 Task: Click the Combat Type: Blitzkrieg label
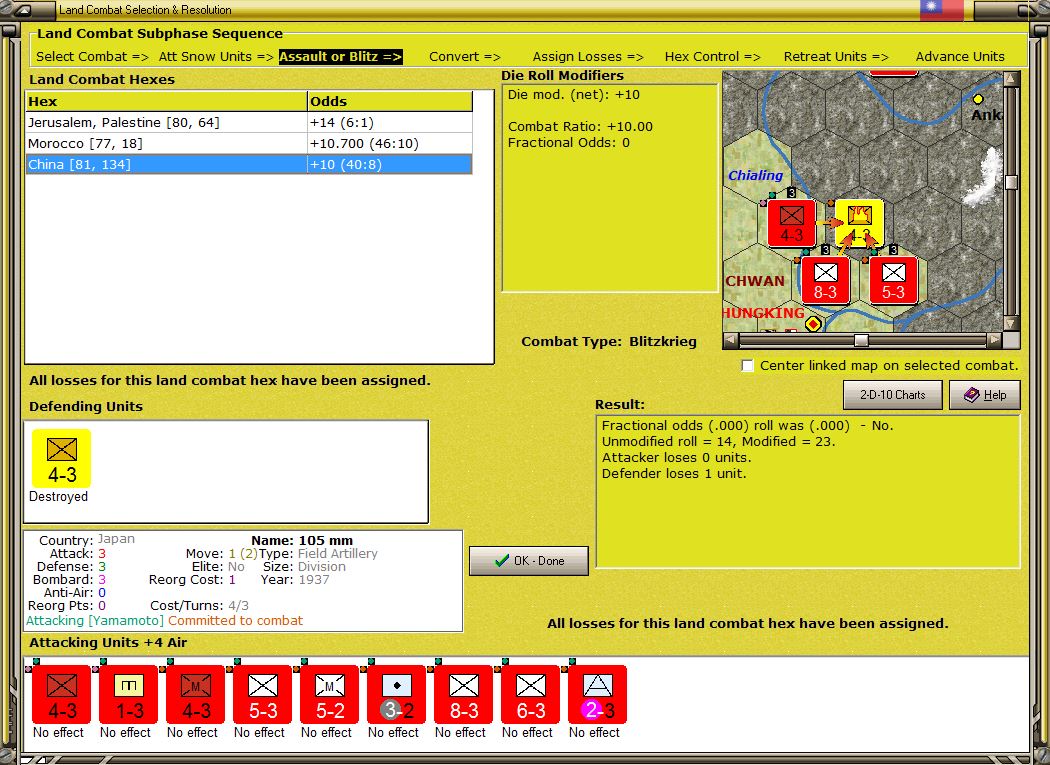609,342
